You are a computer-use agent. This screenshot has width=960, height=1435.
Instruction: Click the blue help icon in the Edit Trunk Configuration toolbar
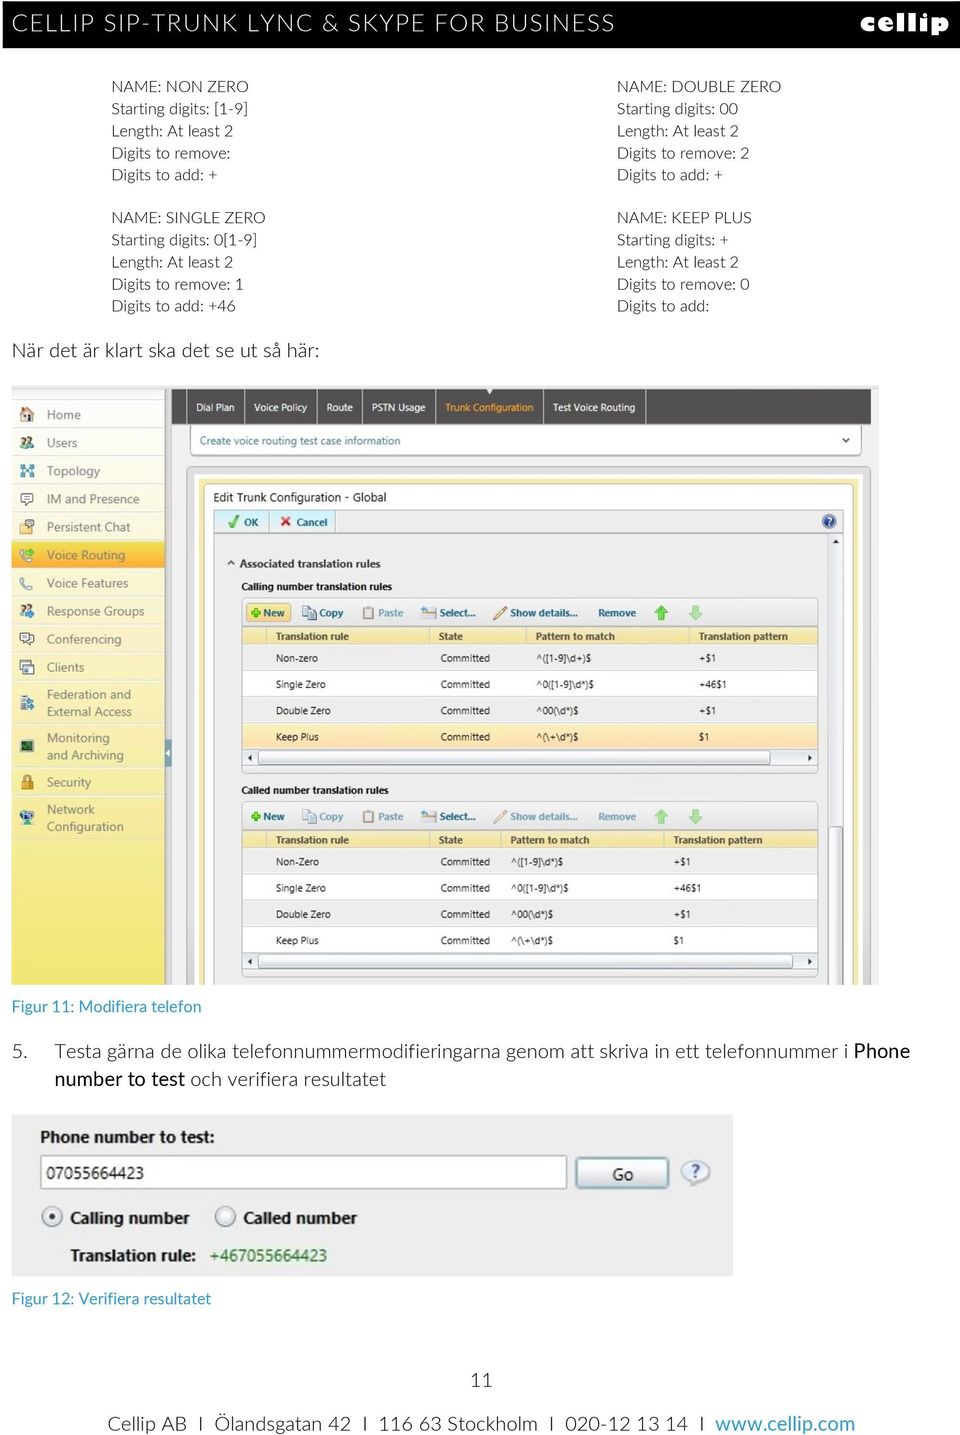click(x=829, y=521)
